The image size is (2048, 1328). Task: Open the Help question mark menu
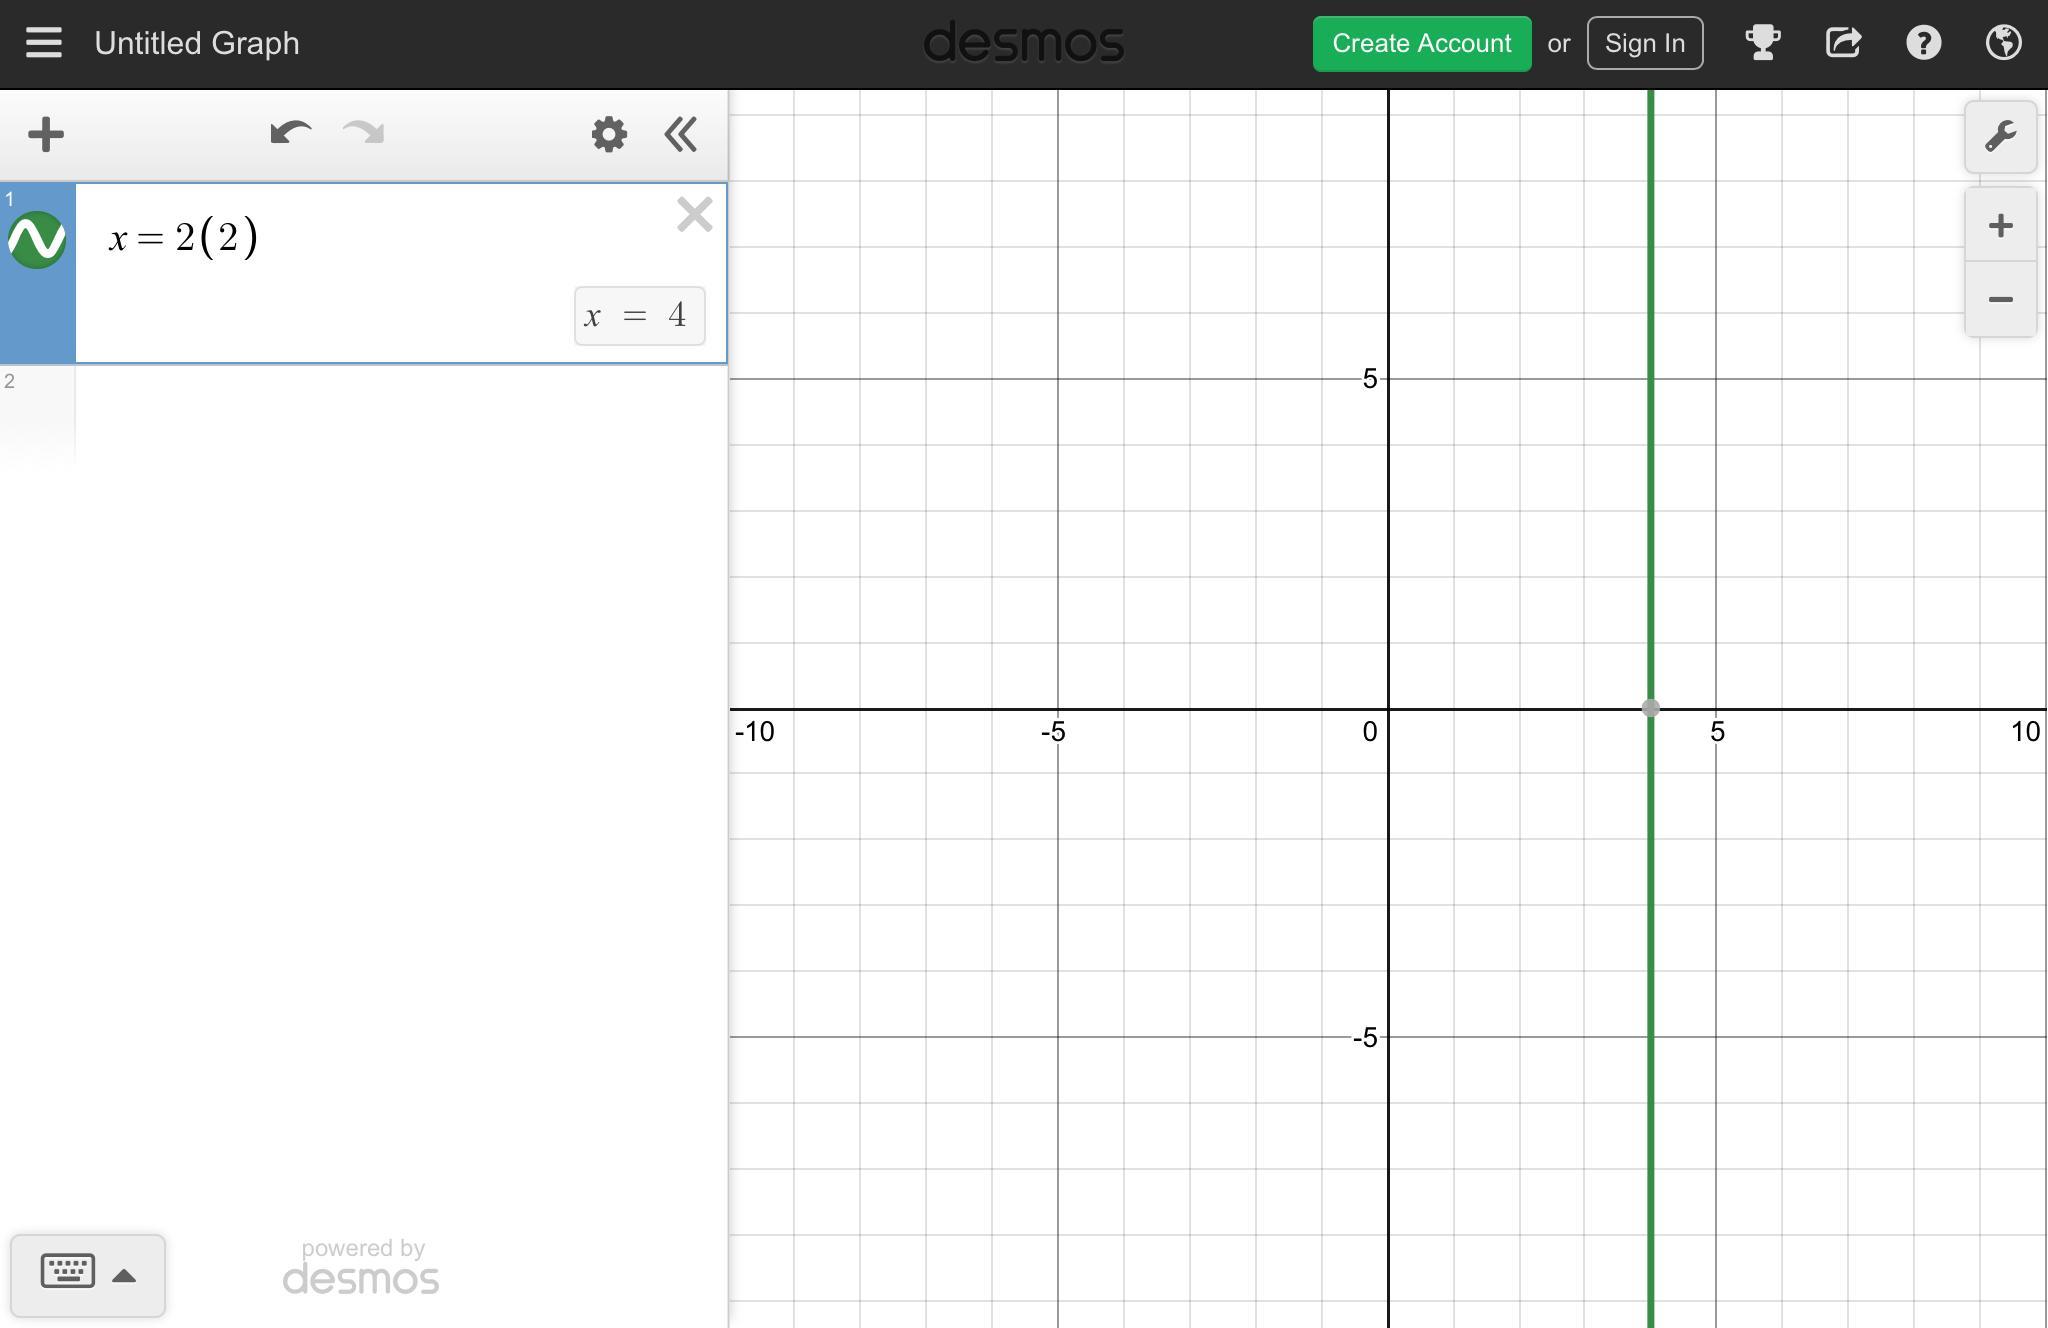(x=1923, y=43)
